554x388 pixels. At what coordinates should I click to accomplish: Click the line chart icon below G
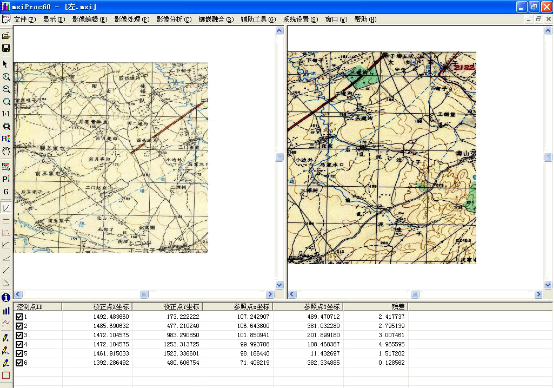tap(6, 208)
